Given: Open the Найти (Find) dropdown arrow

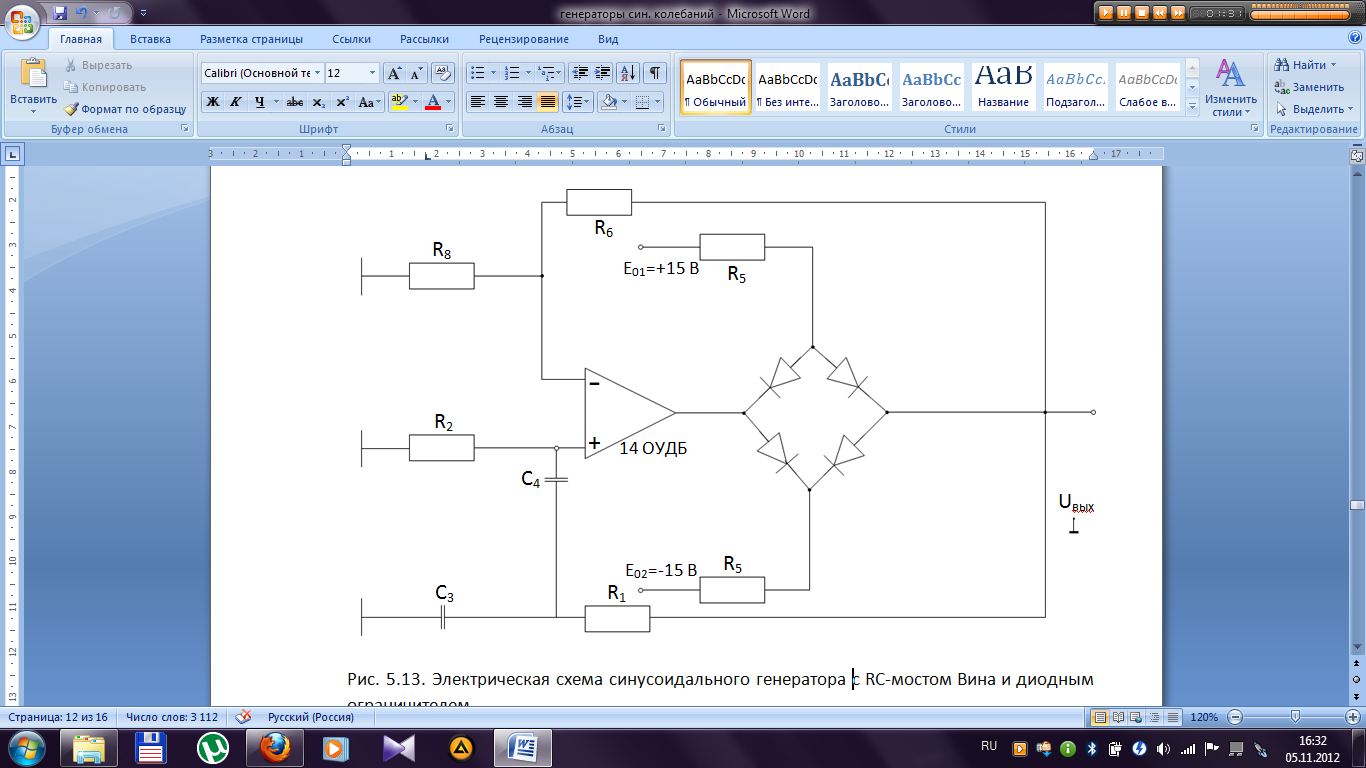Looking at the screenshot, I should 1334,65.
